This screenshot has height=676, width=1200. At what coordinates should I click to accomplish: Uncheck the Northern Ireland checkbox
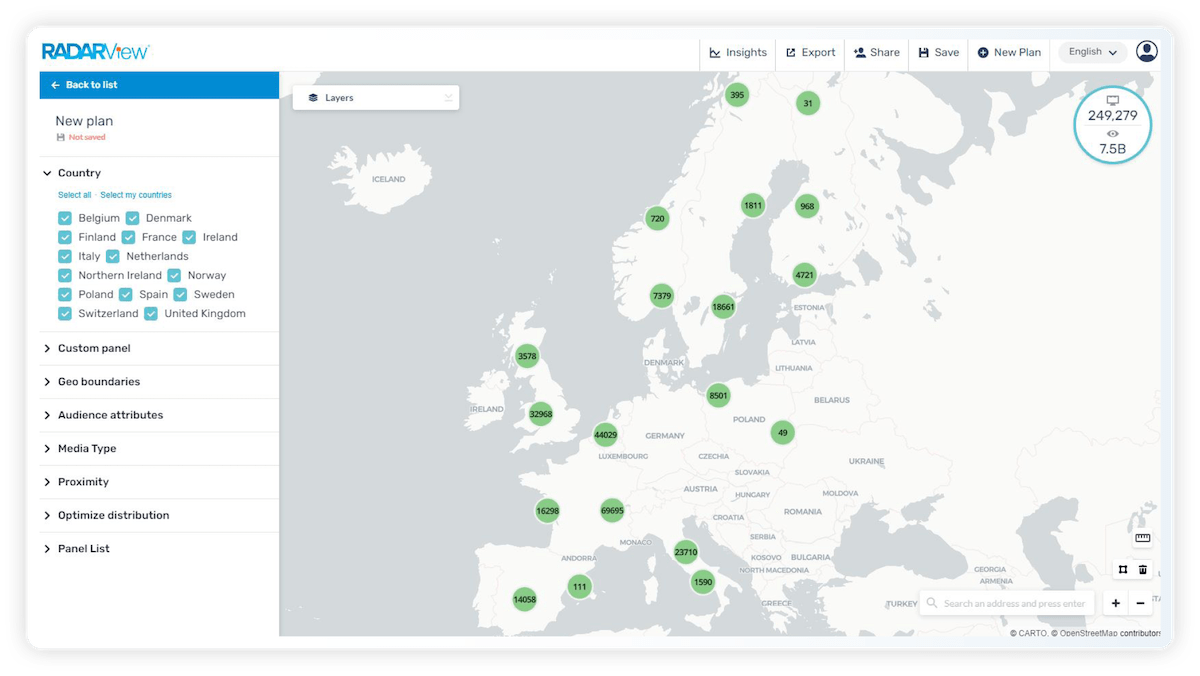(x=65, y=275)
